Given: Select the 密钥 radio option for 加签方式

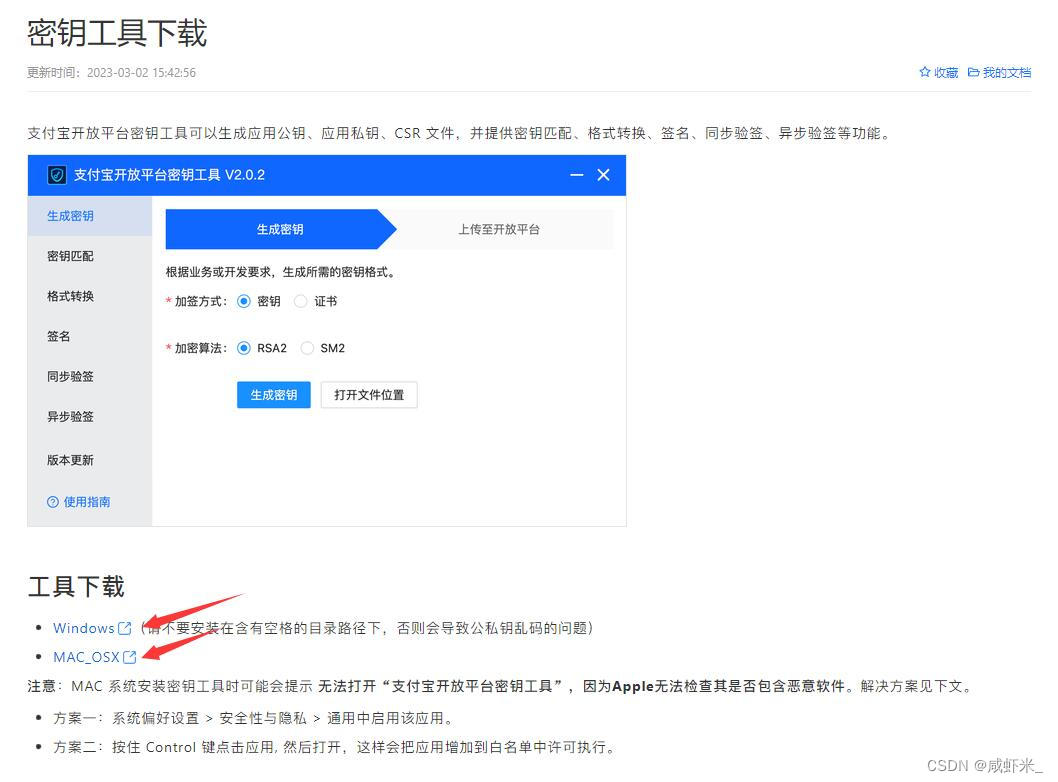Looking at the screenshot, I should (244, 301).
